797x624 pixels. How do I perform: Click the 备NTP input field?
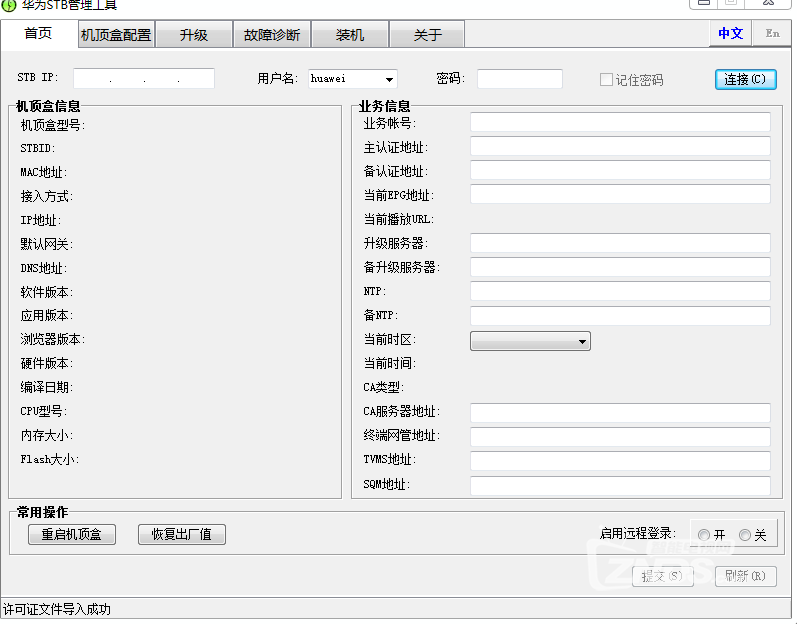[x=620, y=316]
